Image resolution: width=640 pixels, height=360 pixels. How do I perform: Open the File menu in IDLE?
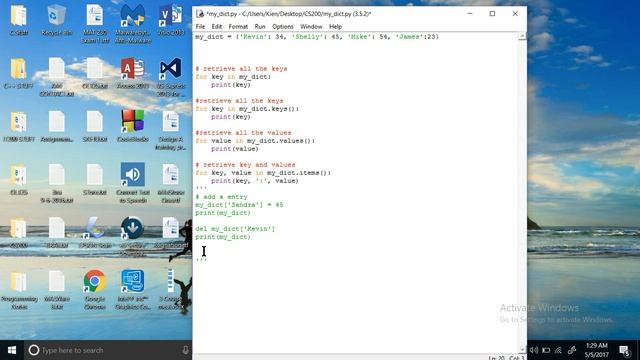200,27
